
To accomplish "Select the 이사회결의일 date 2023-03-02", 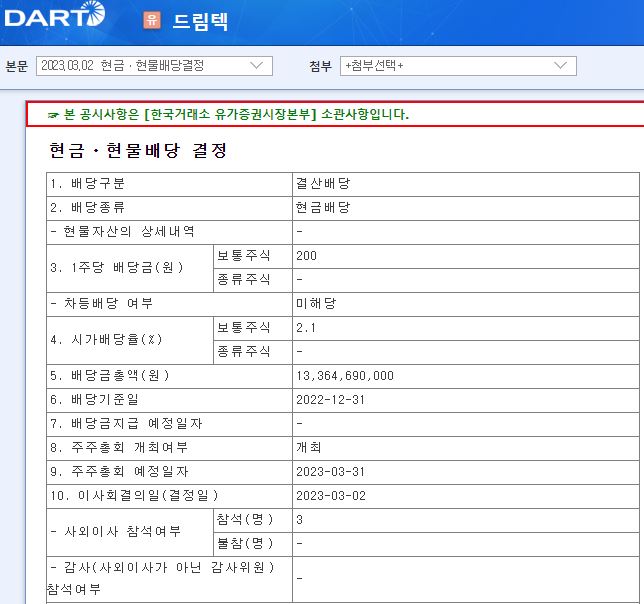I will click(x=330, y=495).
